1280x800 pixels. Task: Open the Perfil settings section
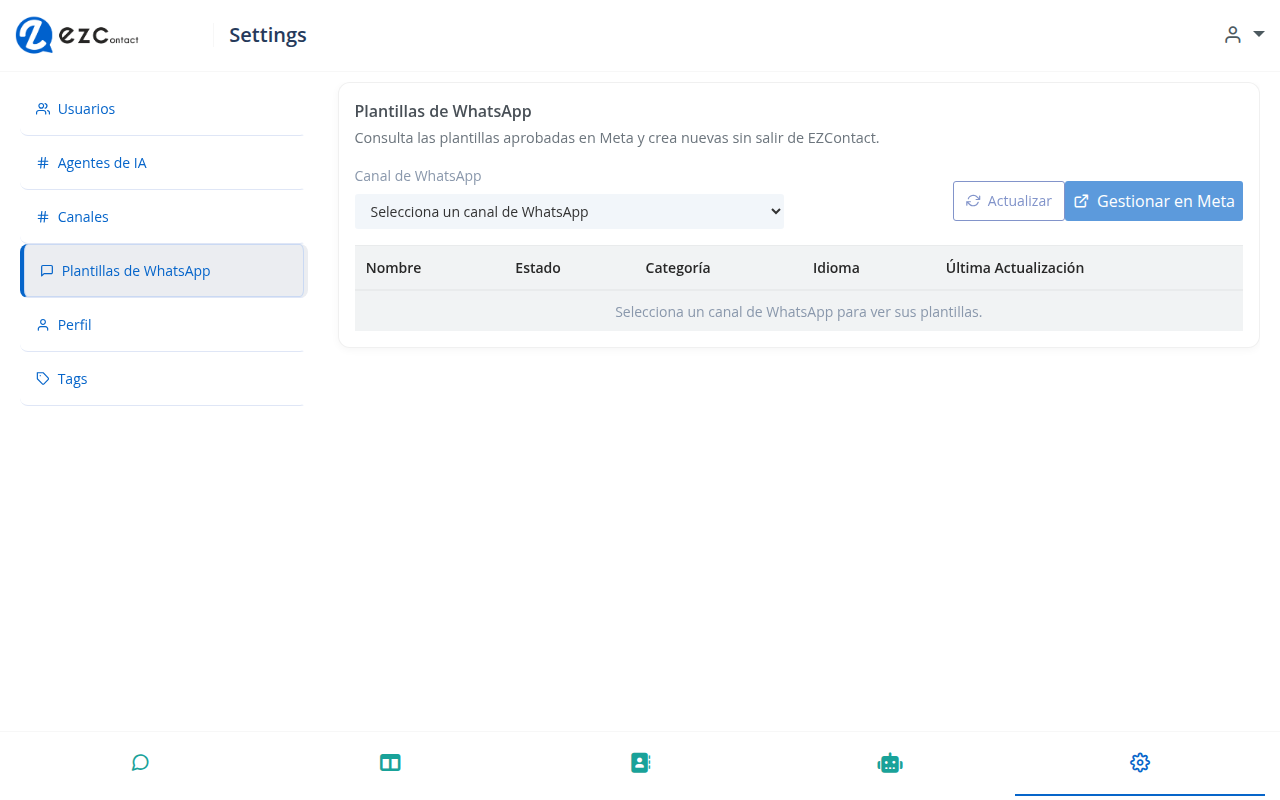(x=74, y=324)
